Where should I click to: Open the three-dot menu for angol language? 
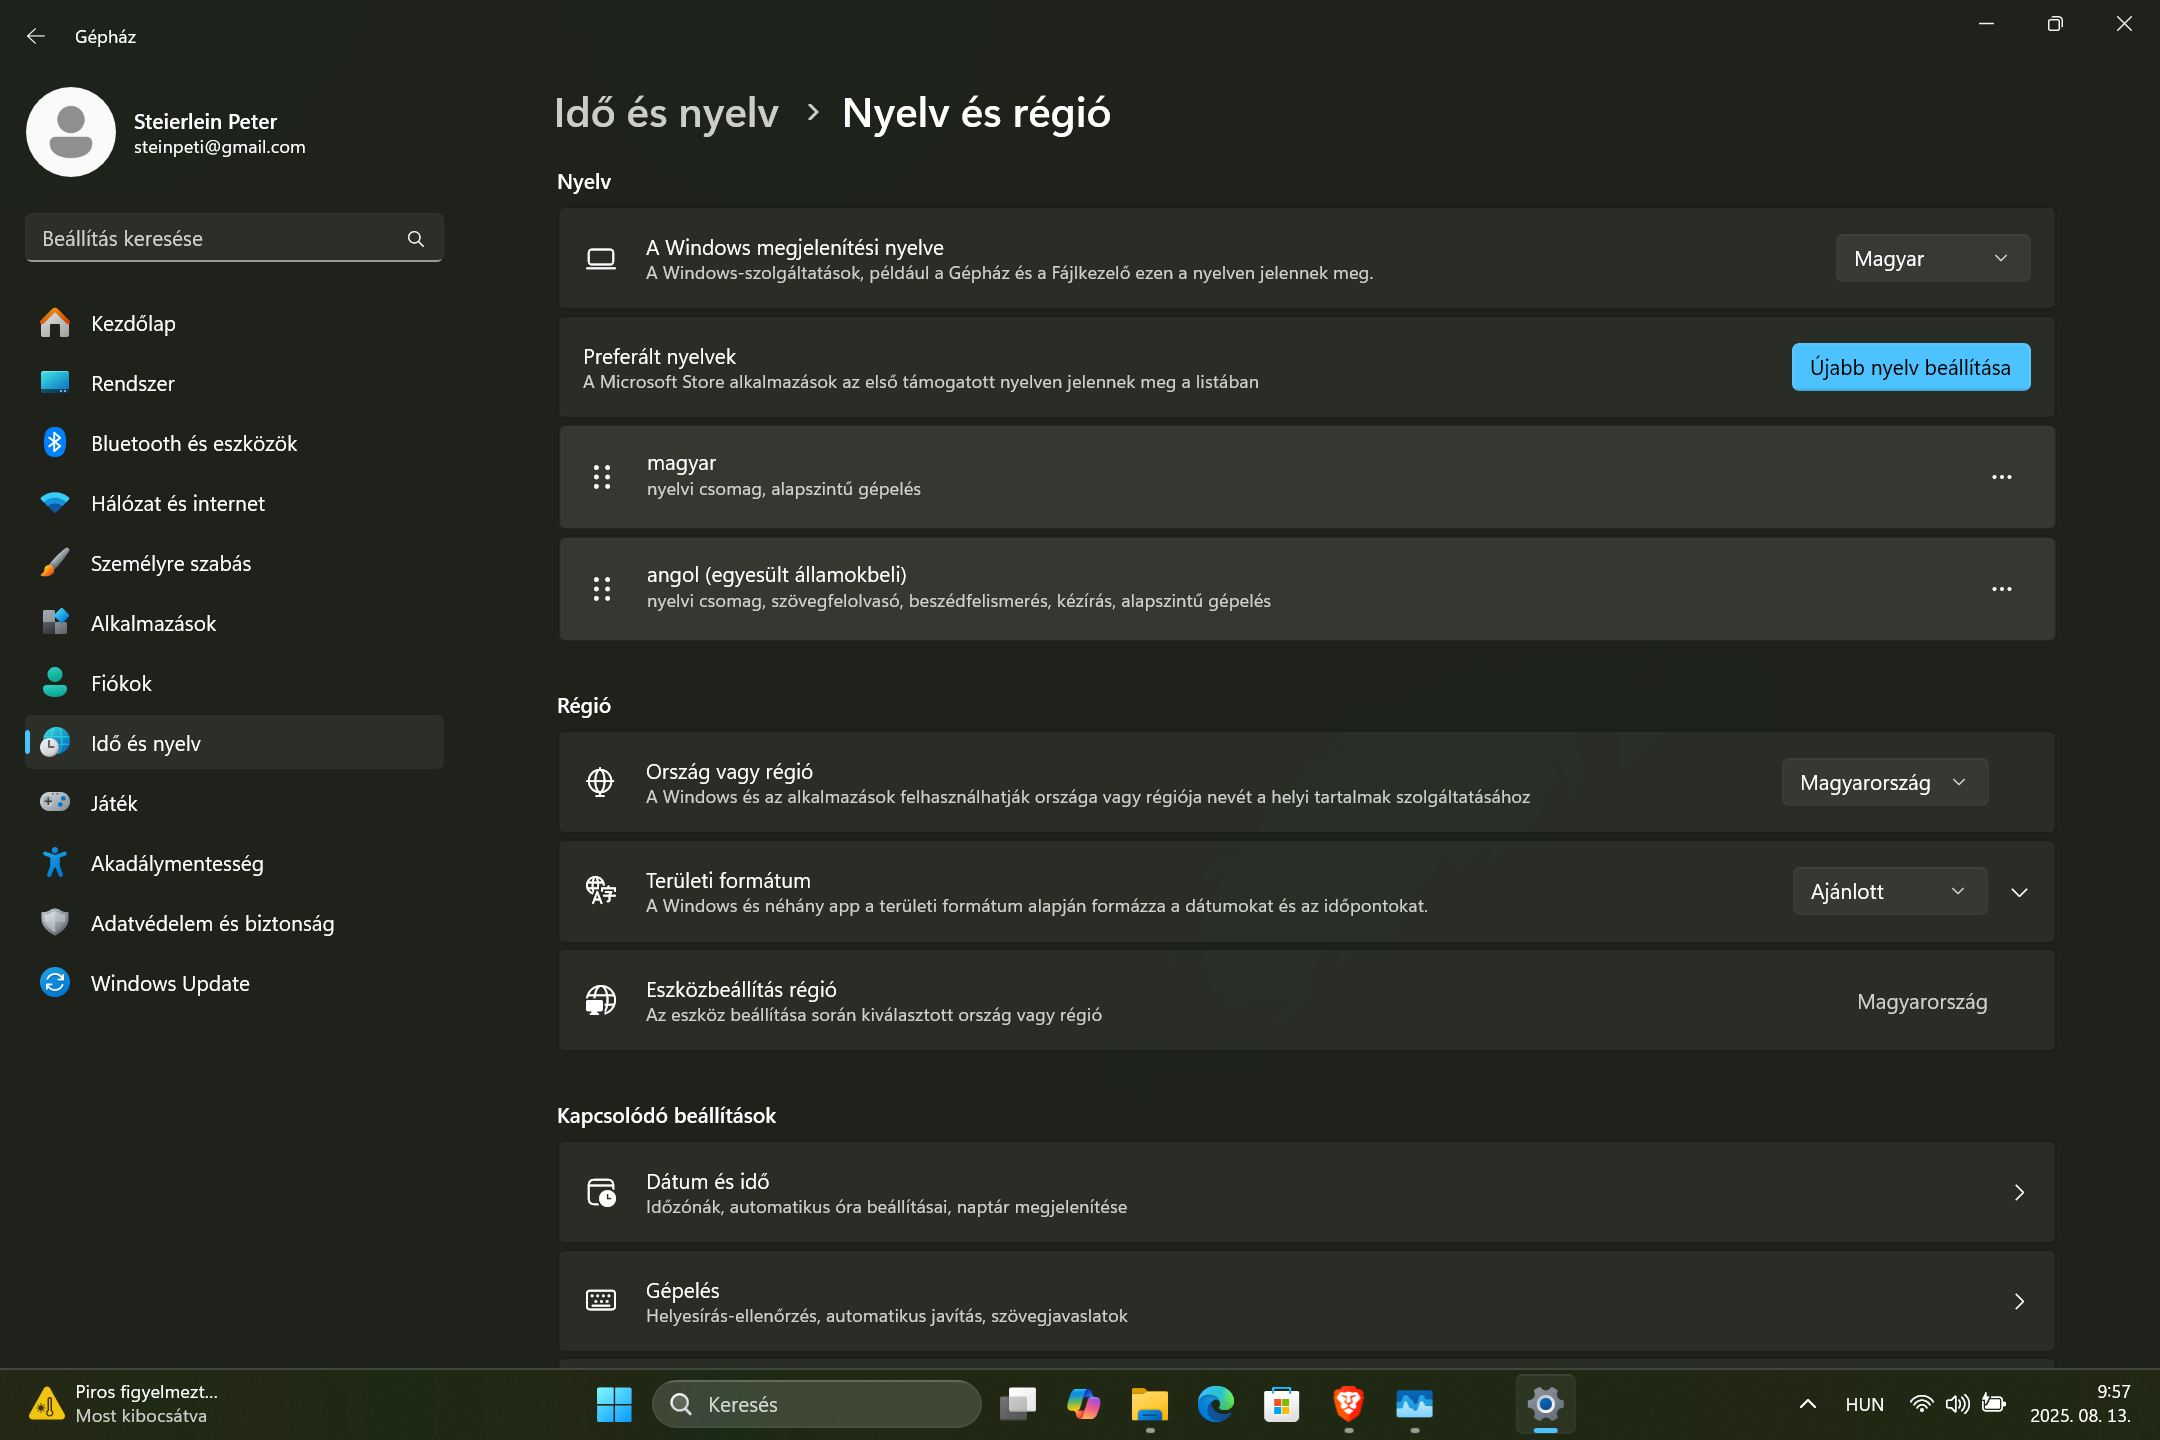pos(2001,589)
